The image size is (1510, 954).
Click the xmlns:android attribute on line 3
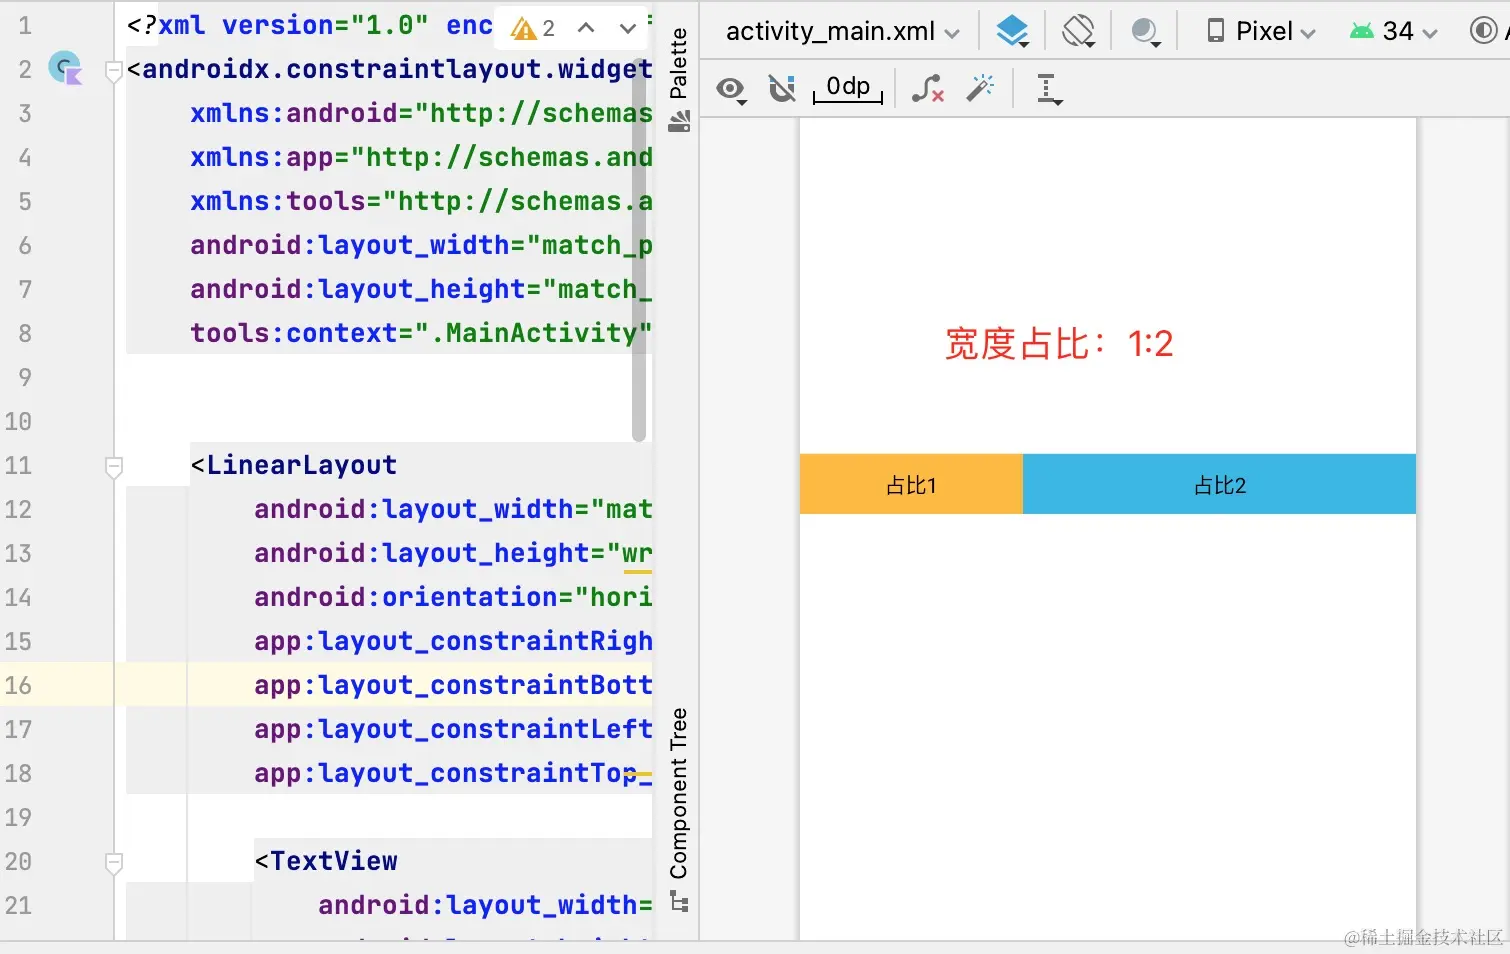pos(421,113)
